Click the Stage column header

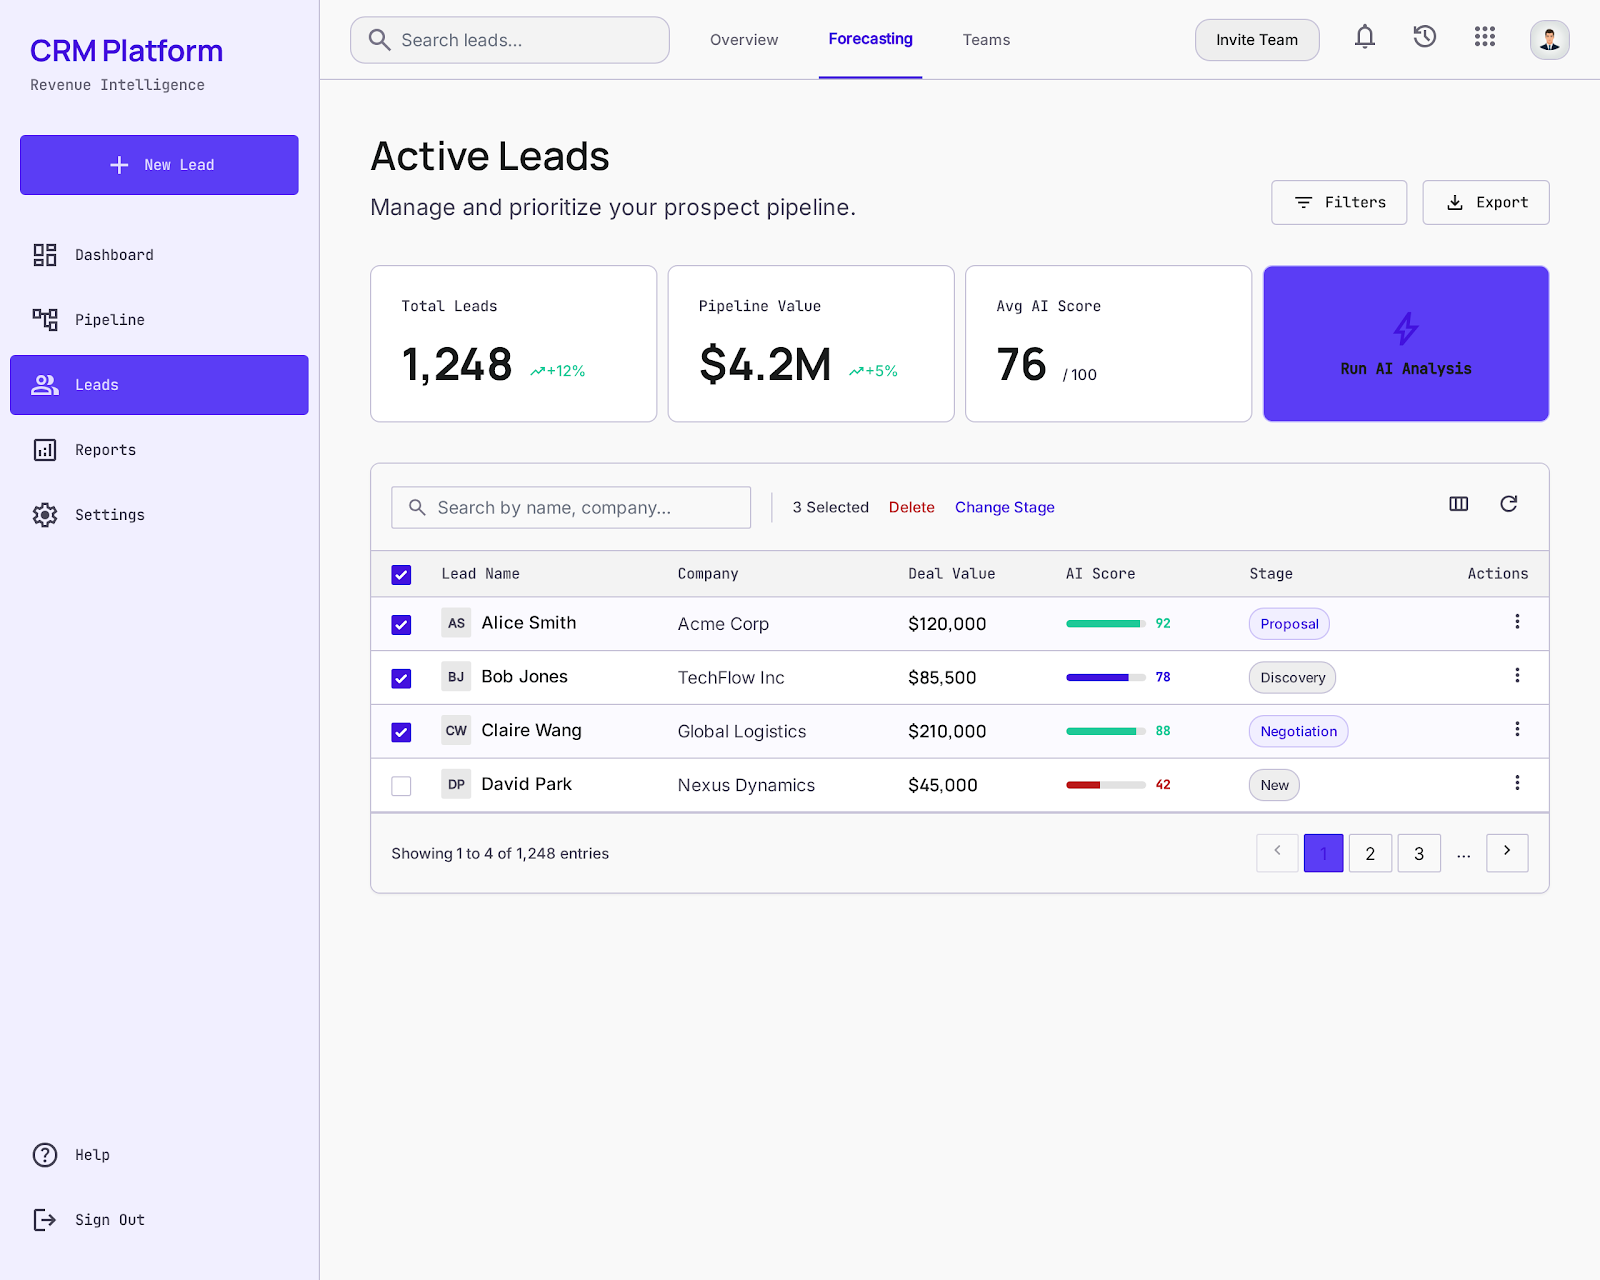point(1271,574)
